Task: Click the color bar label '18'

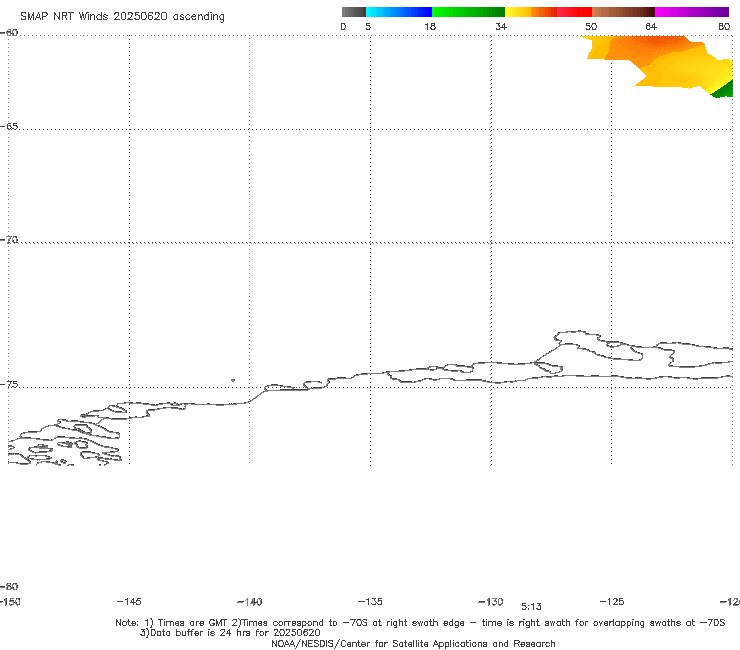Action: point(430,26)
